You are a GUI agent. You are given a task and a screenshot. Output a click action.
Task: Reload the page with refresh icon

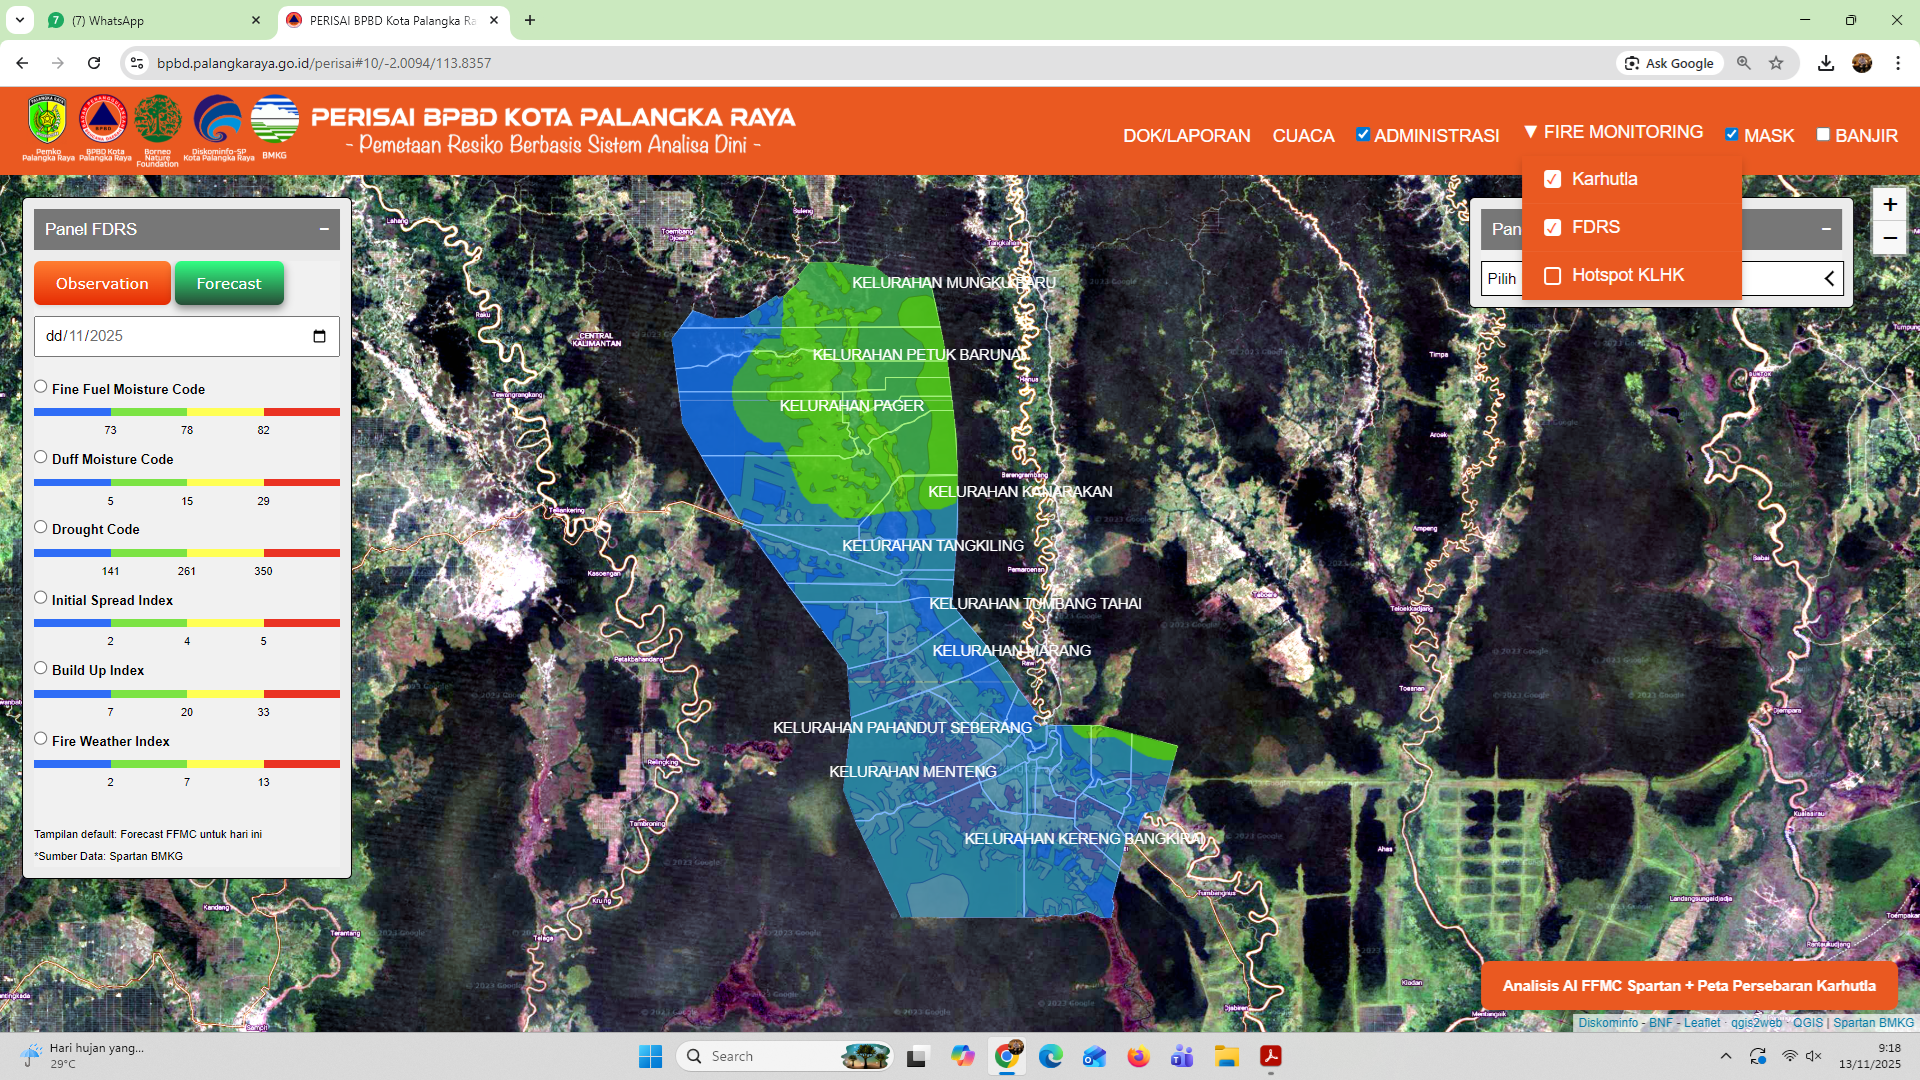click(x=94, y=63)
